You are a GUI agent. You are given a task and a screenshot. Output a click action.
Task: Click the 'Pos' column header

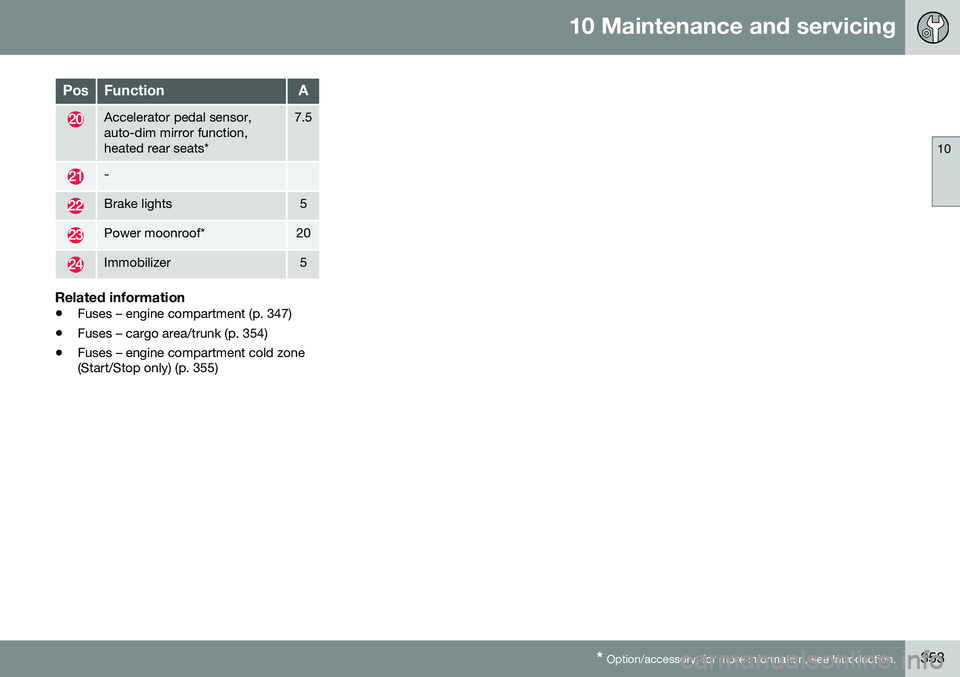pos(75,91)
